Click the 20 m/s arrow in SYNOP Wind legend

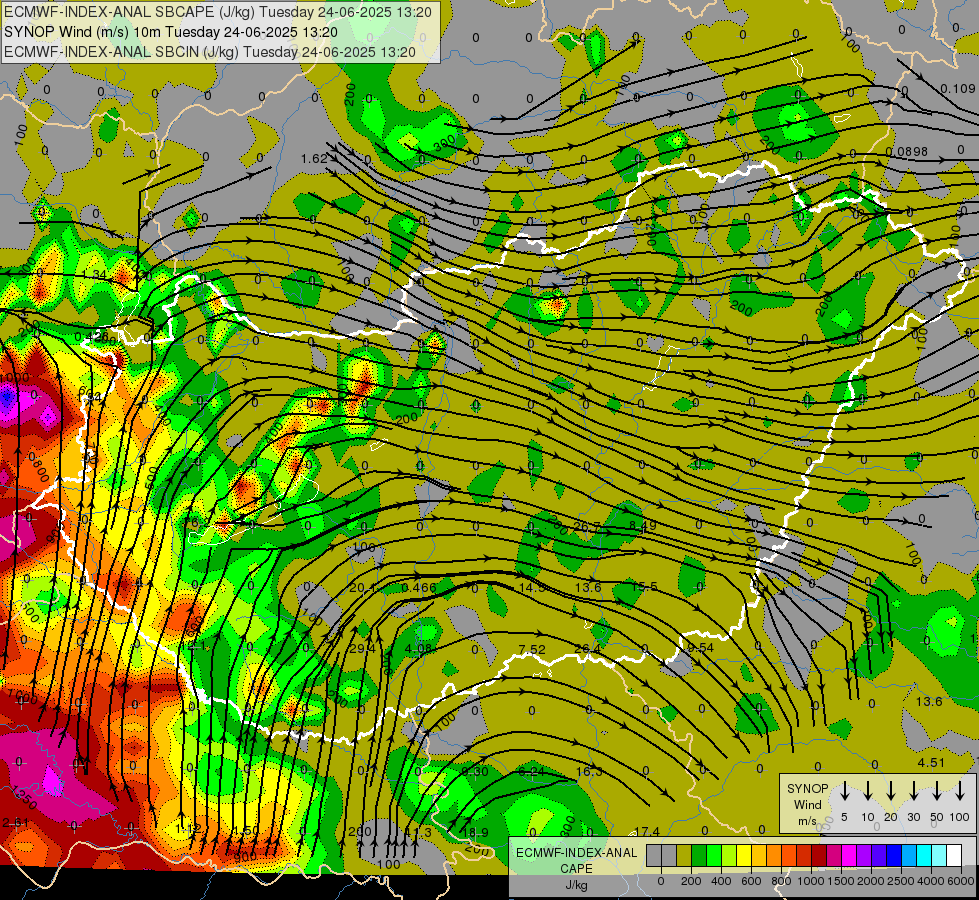coord(890,791)
